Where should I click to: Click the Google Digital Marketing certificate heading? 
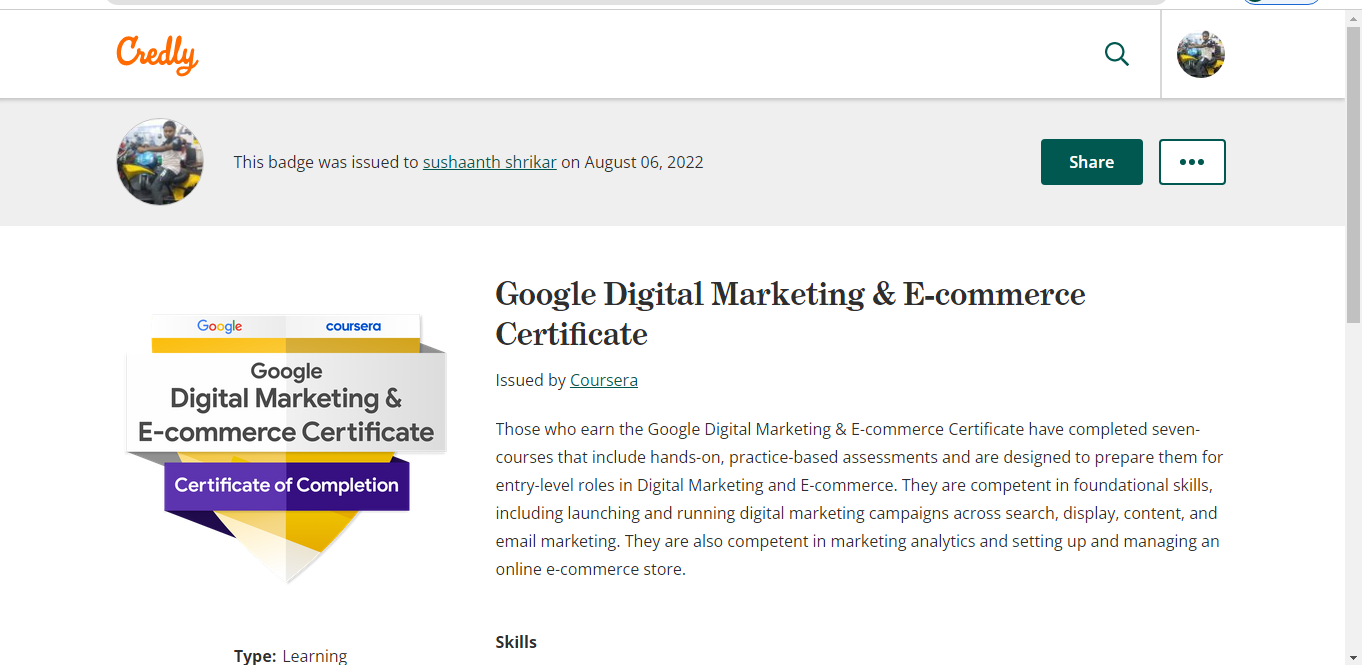pos(789,313)
